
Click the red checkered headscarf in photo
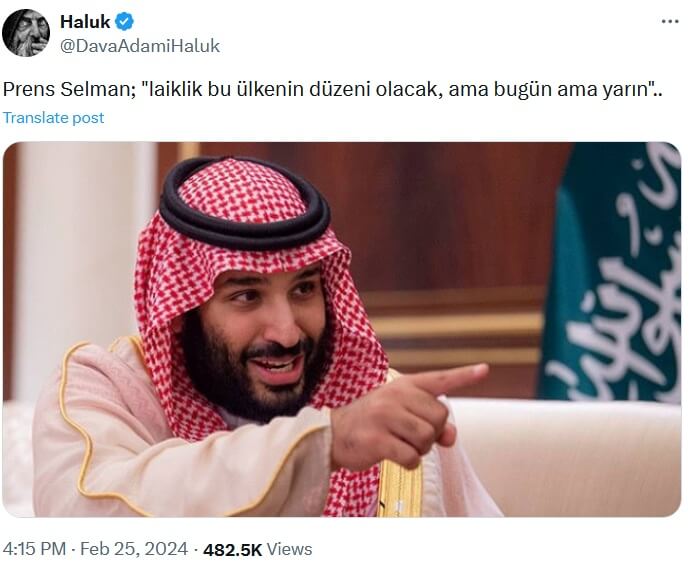[250, 200]
